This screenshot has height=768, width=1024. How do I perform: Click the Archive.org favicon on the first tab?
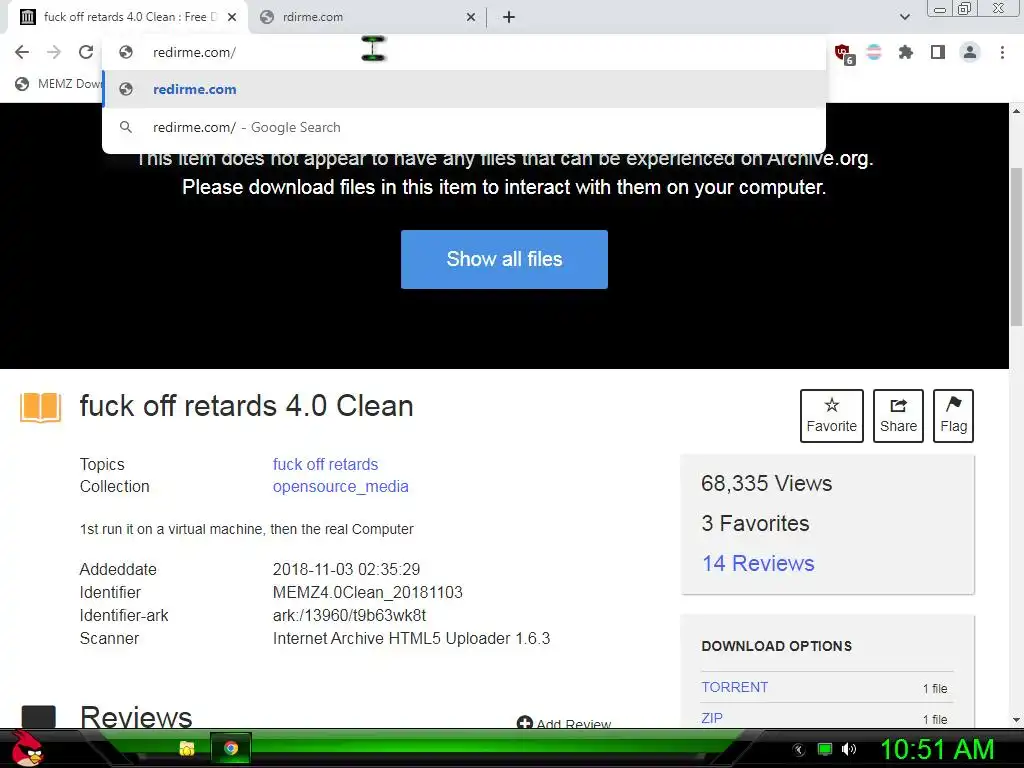(27, 17)
